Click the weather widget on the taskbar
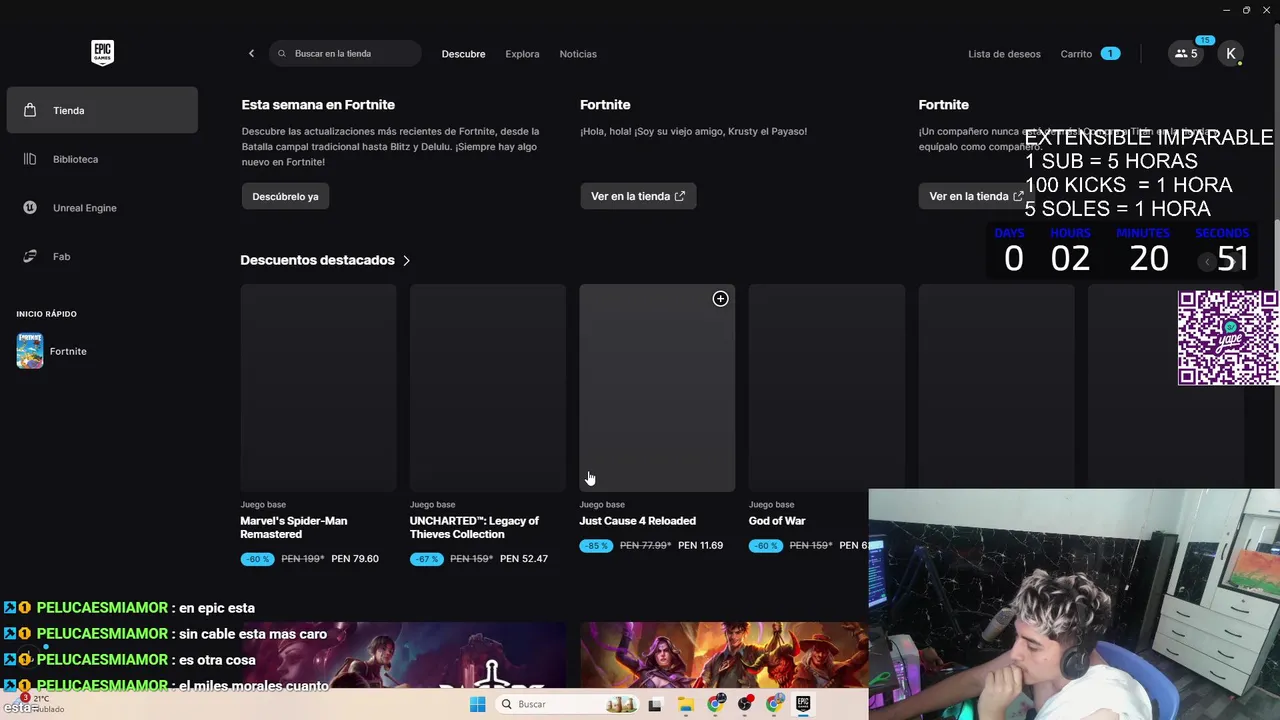1280x720 pixels. pos(40,703)
